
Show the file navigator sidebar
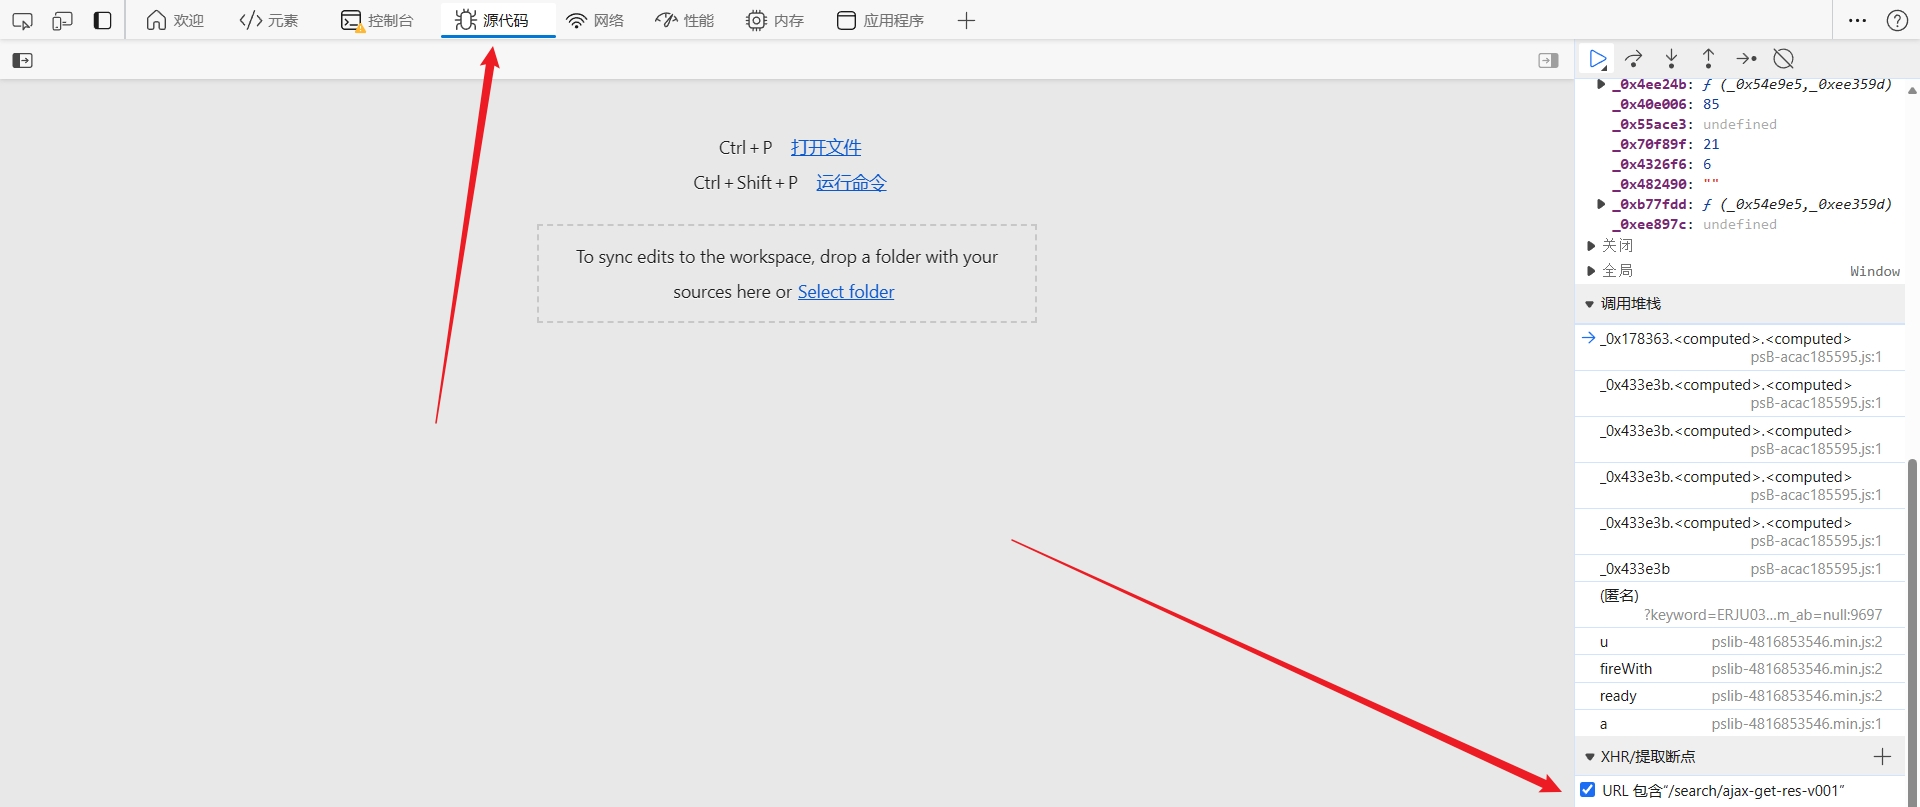click(22, 60)
